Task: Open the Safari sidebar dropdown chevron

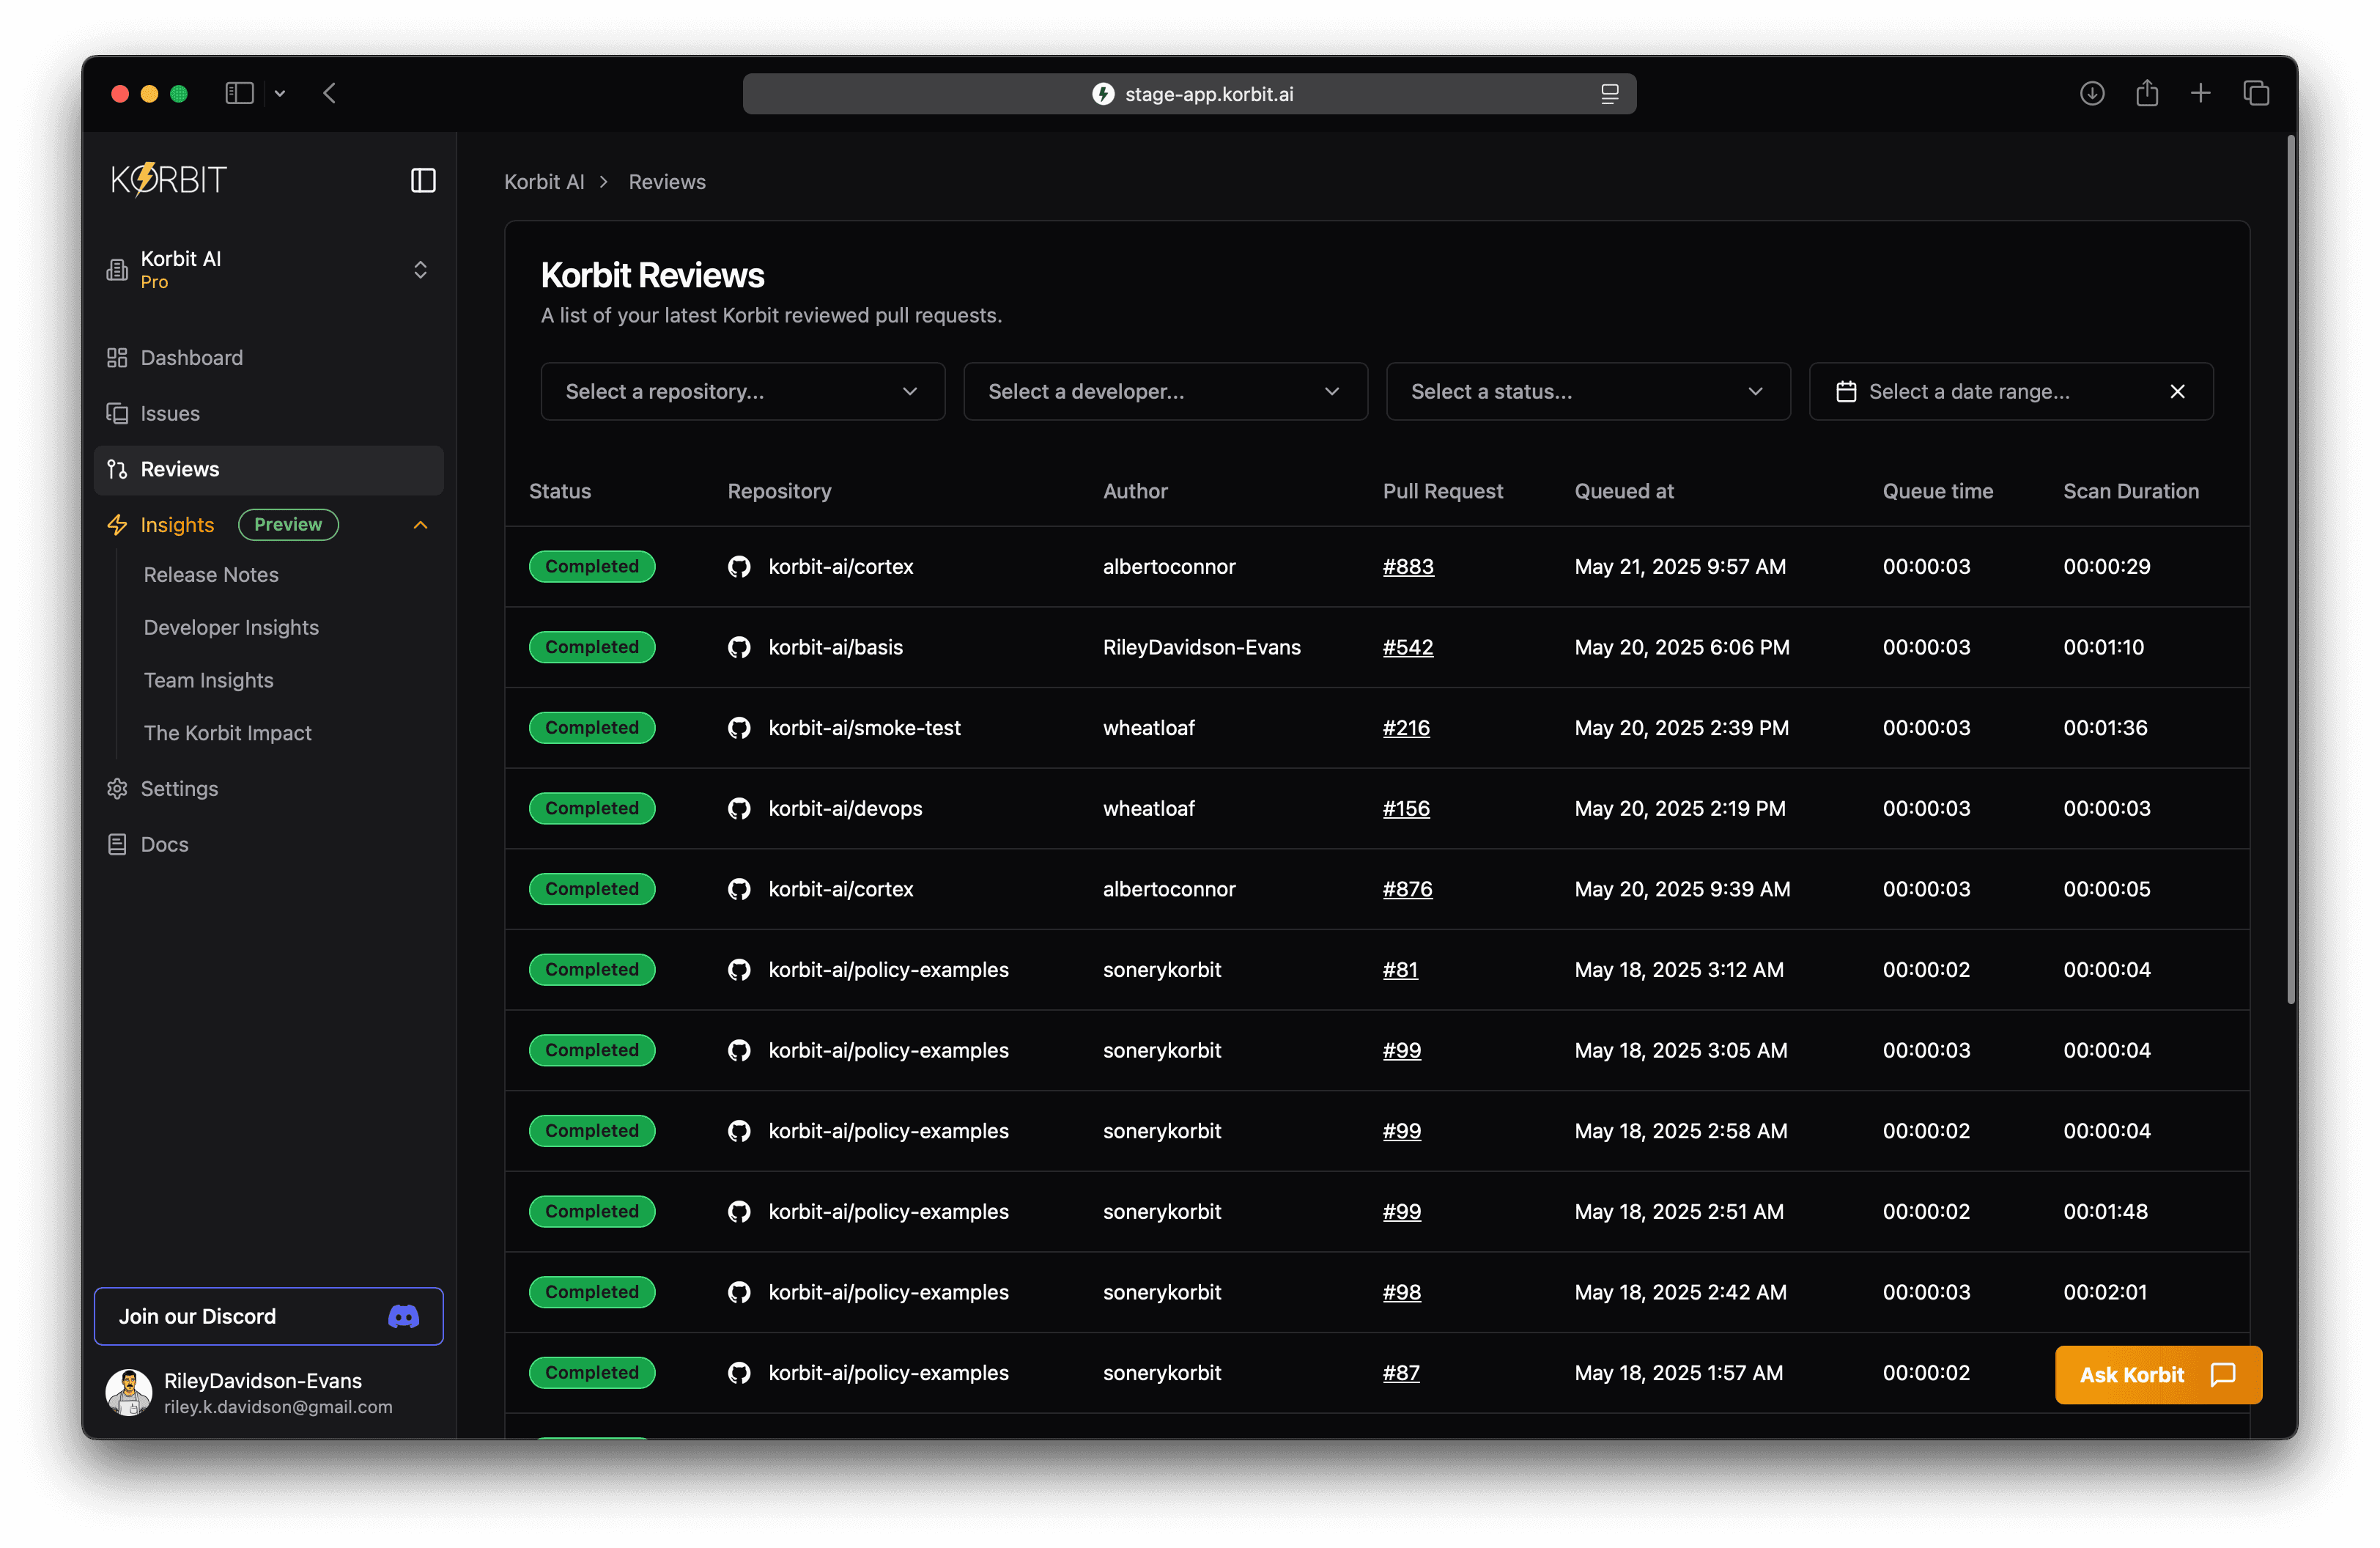Action: coord(280,93)
